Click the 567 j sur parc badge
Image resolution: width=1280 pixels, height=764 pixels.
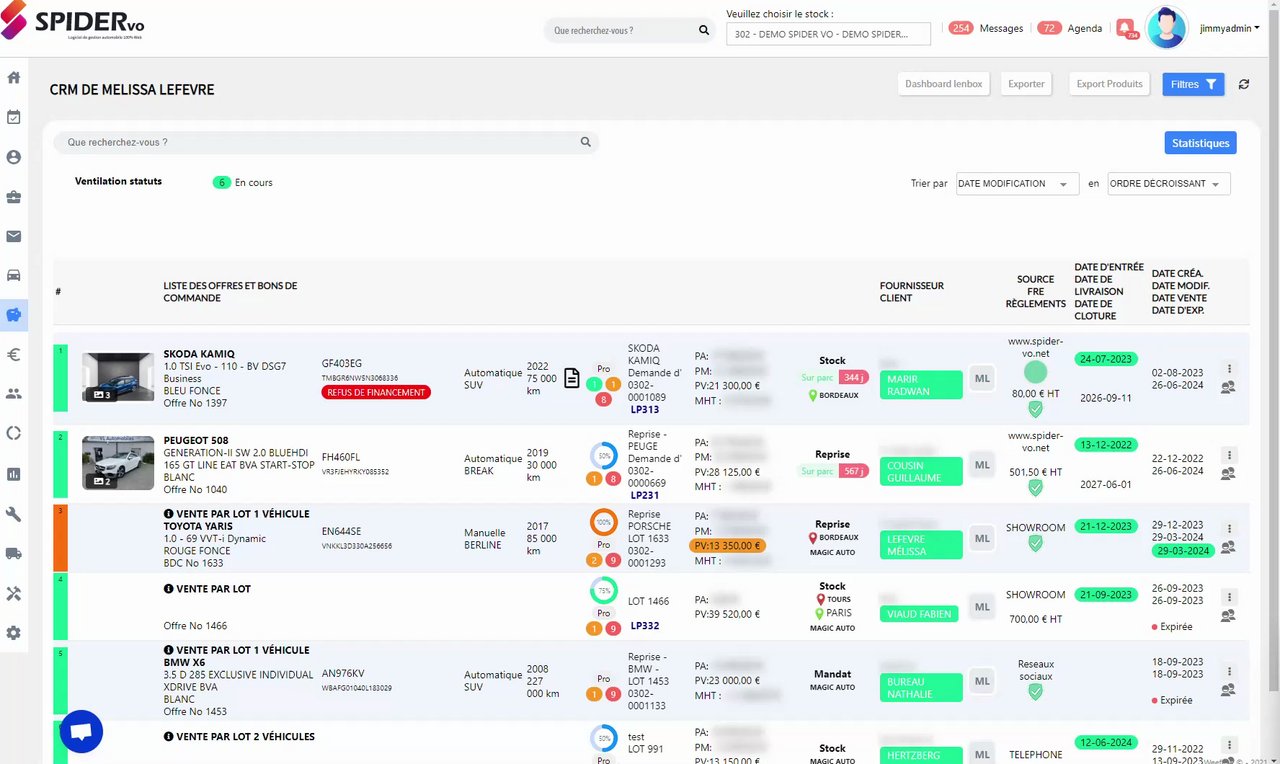tap(853, 471)
